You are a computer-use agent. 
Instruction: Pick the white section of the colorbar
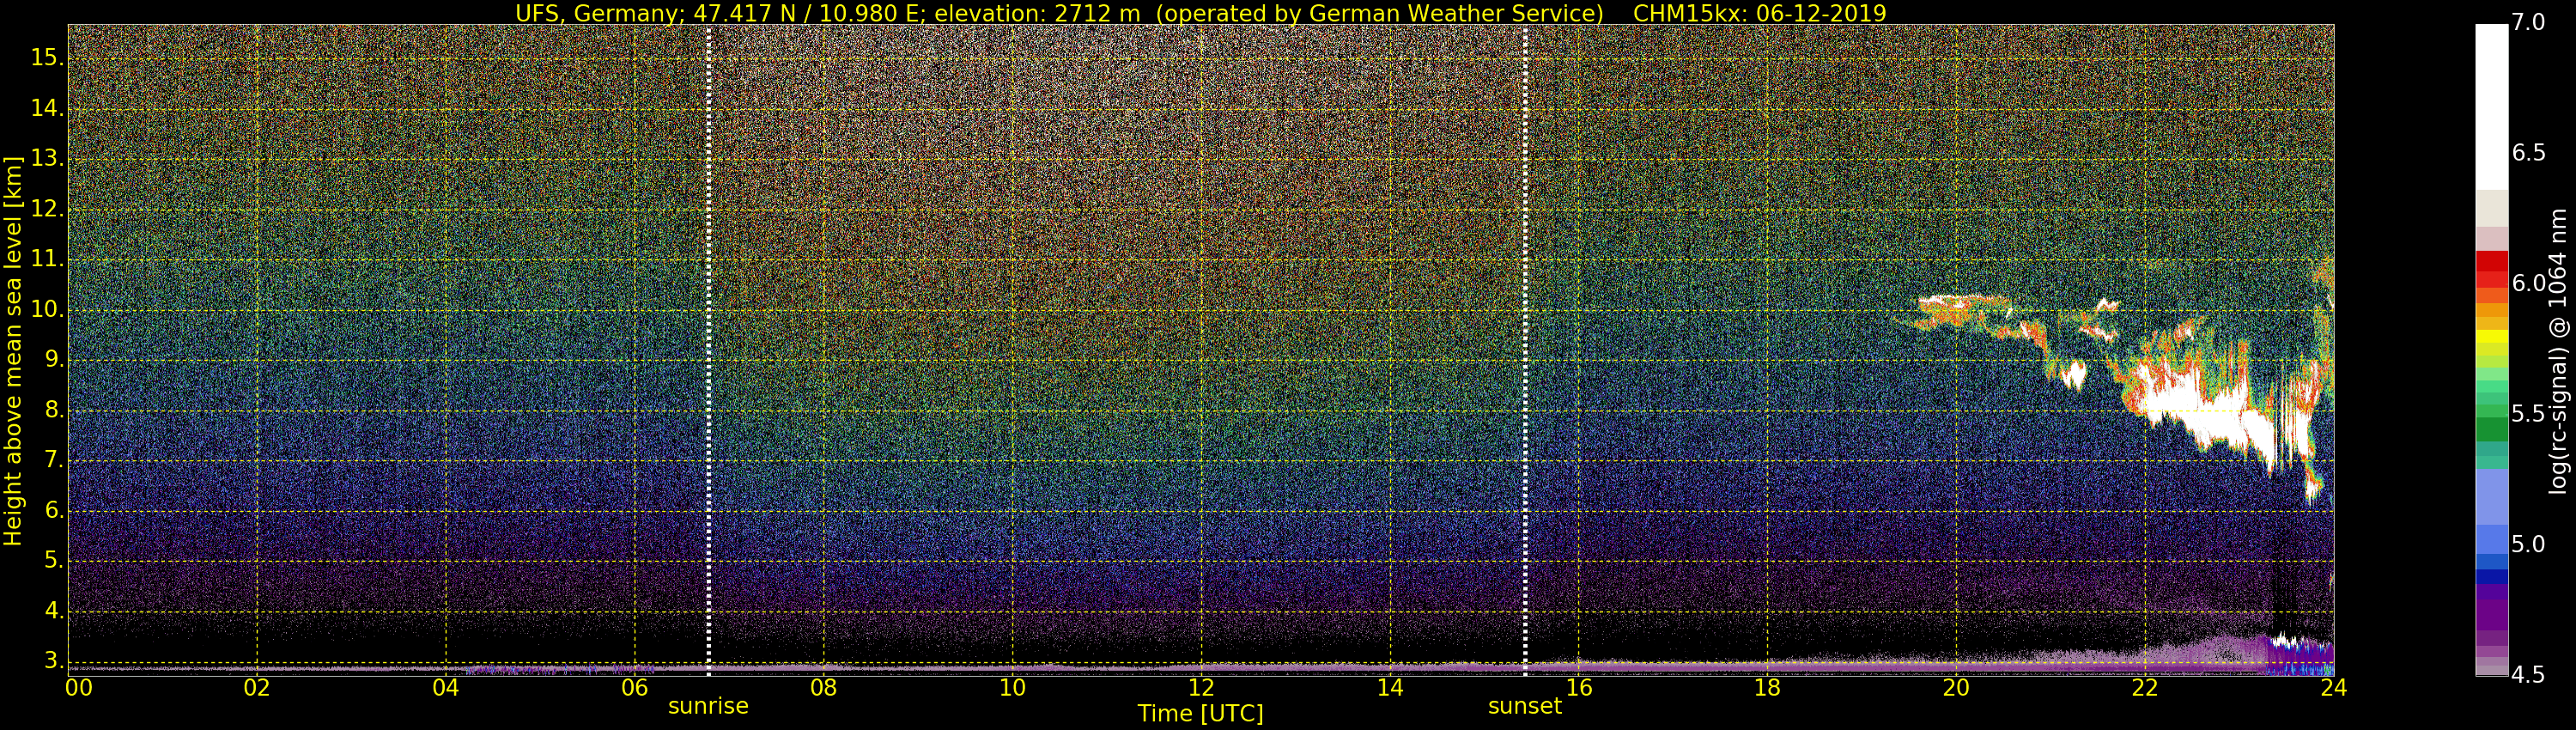(x=2491, y=105)
